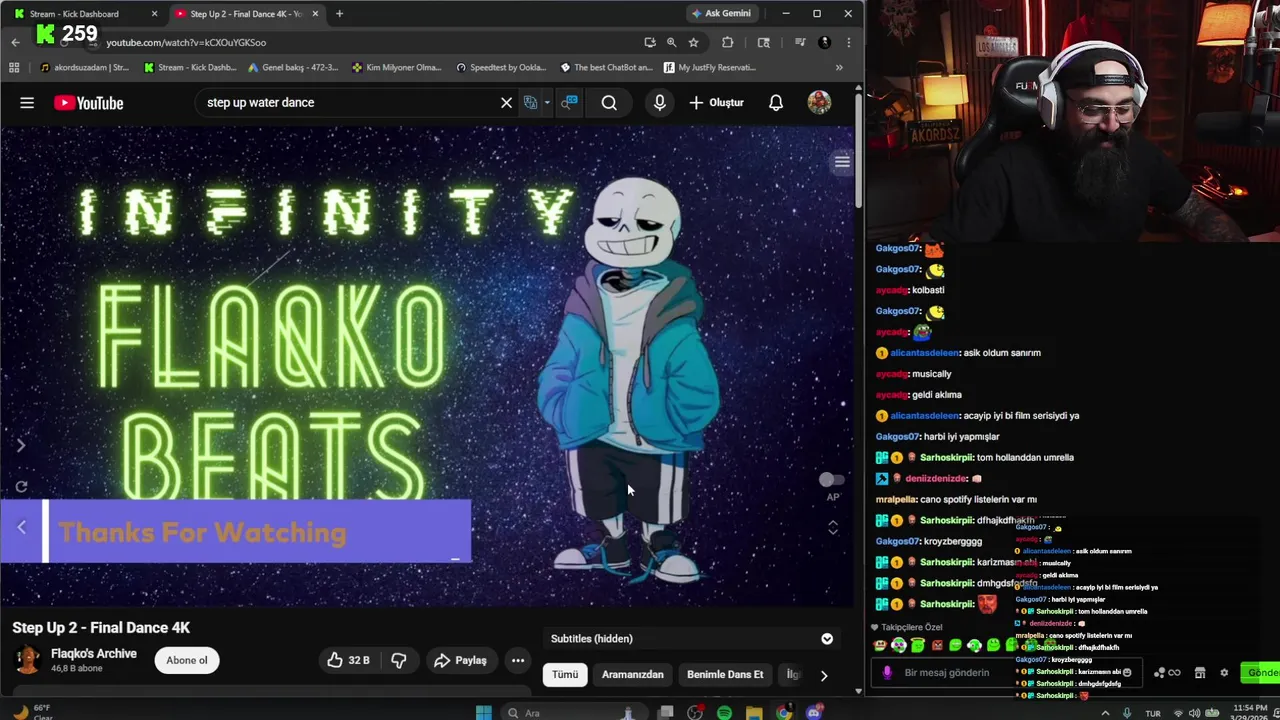1280x720 pixels.
Task: Click the Oluştur create button
Action: pyautogui.click(x=716, y=103)
